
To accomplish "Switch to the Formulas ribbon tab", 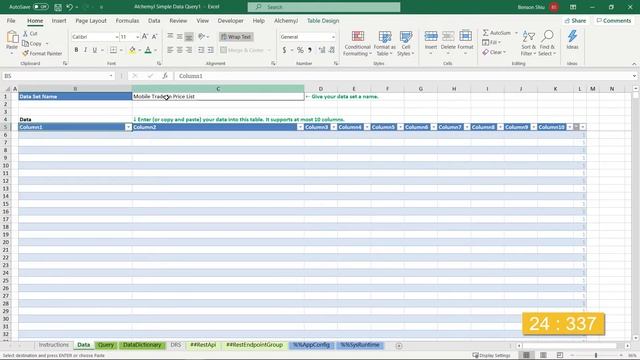I will pyautogui.click(x=127, y=20).
